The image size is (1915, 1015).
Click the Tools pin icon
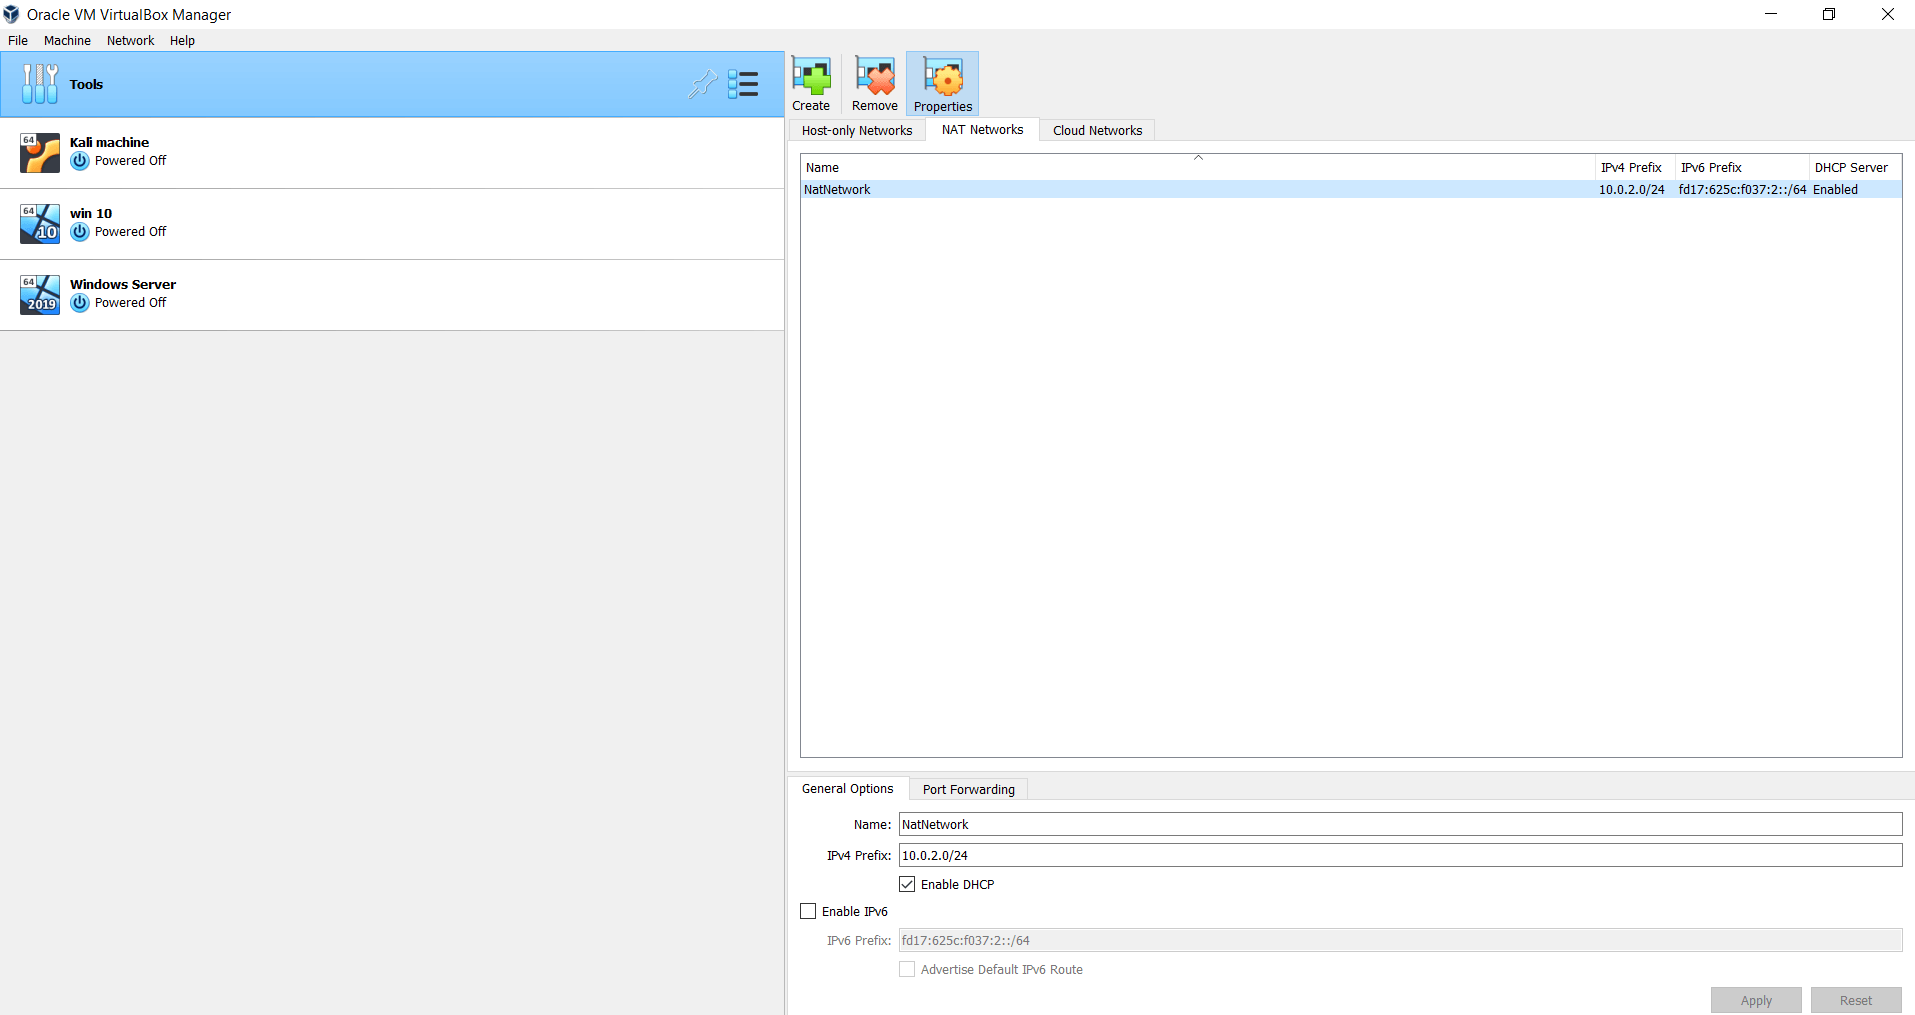click(x=703, y=84)
